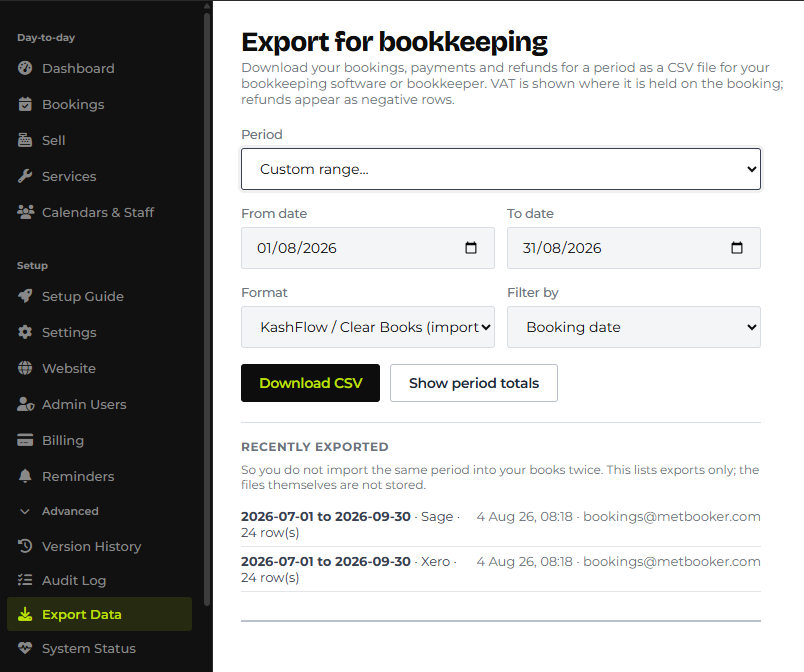Select the Sage export row date range
This screenshot has height=672, width=804.
[326, 516]
